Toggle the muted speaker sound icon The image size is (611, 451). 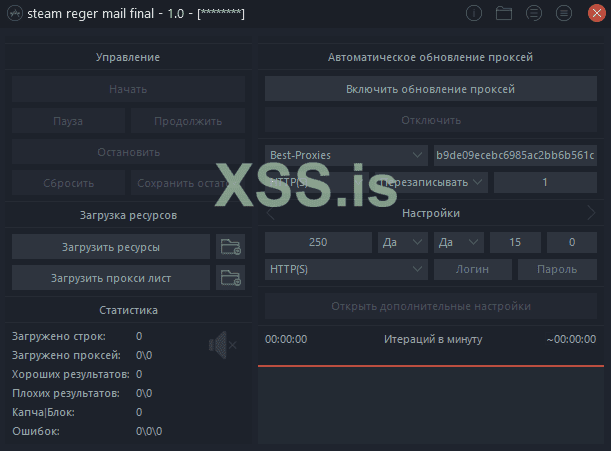(x=223, y=345)
